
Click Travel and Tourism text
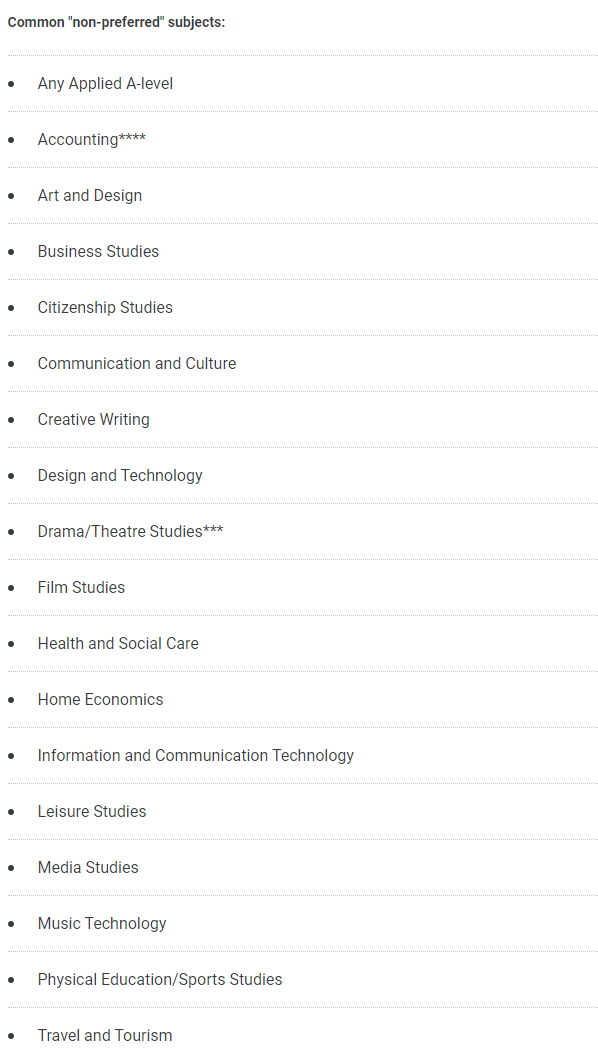[104, 1036]
